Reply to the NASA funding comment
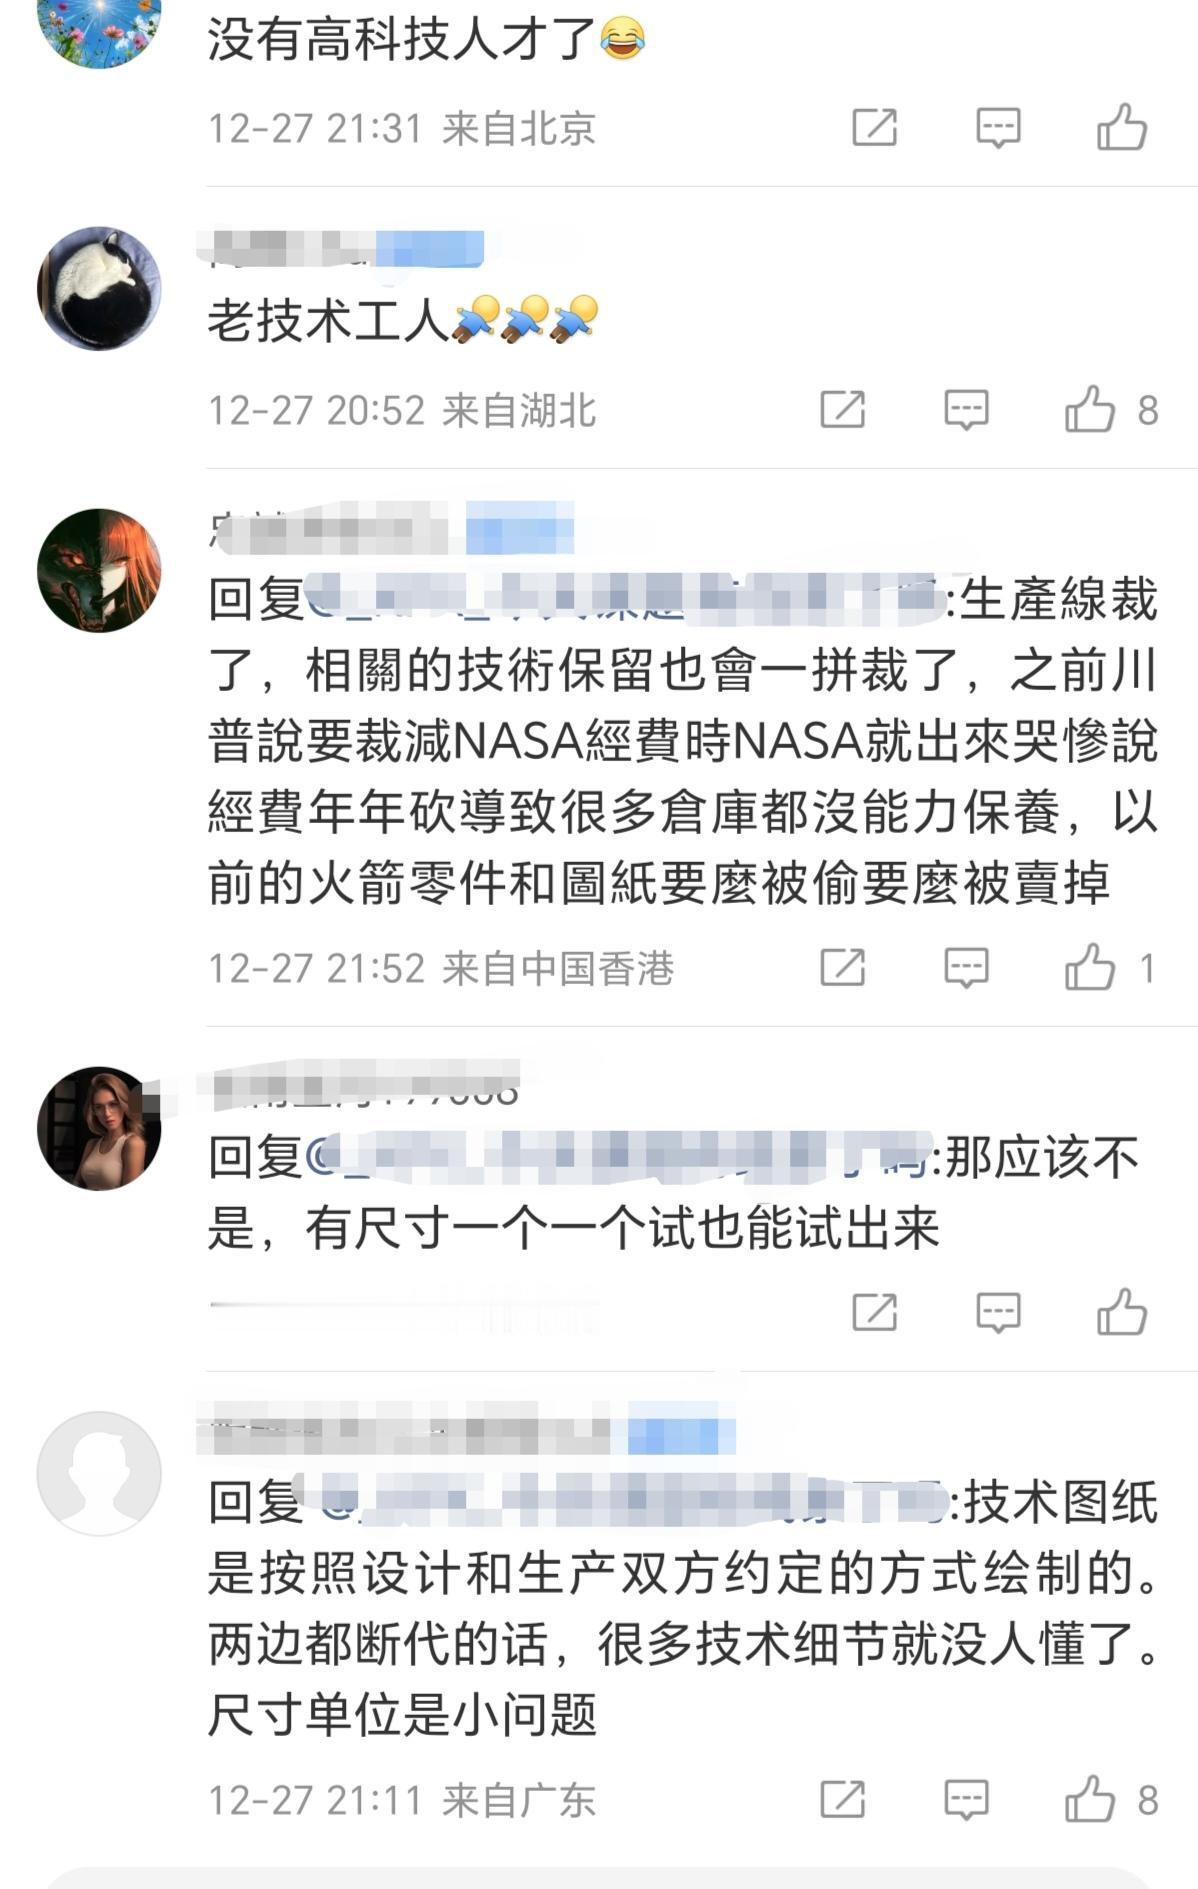 [x=966, y=967]
